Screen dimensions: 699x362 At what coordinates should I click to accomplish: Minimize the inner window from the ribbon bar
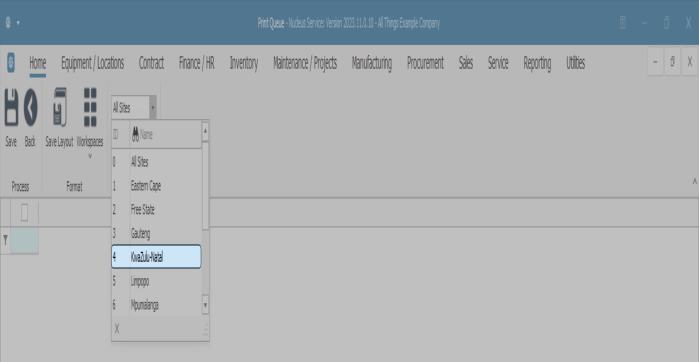coord(655,62)
